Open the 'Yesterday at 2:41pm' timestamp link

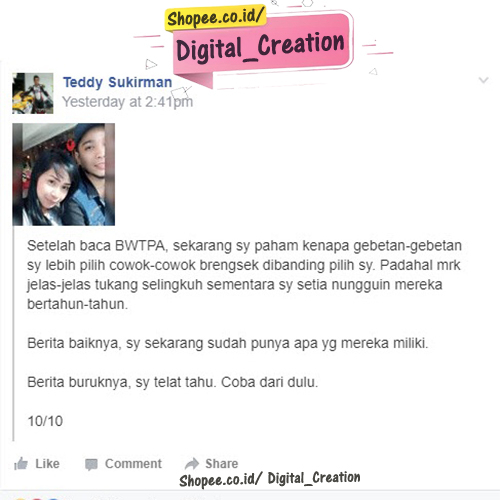coord(128,102)
